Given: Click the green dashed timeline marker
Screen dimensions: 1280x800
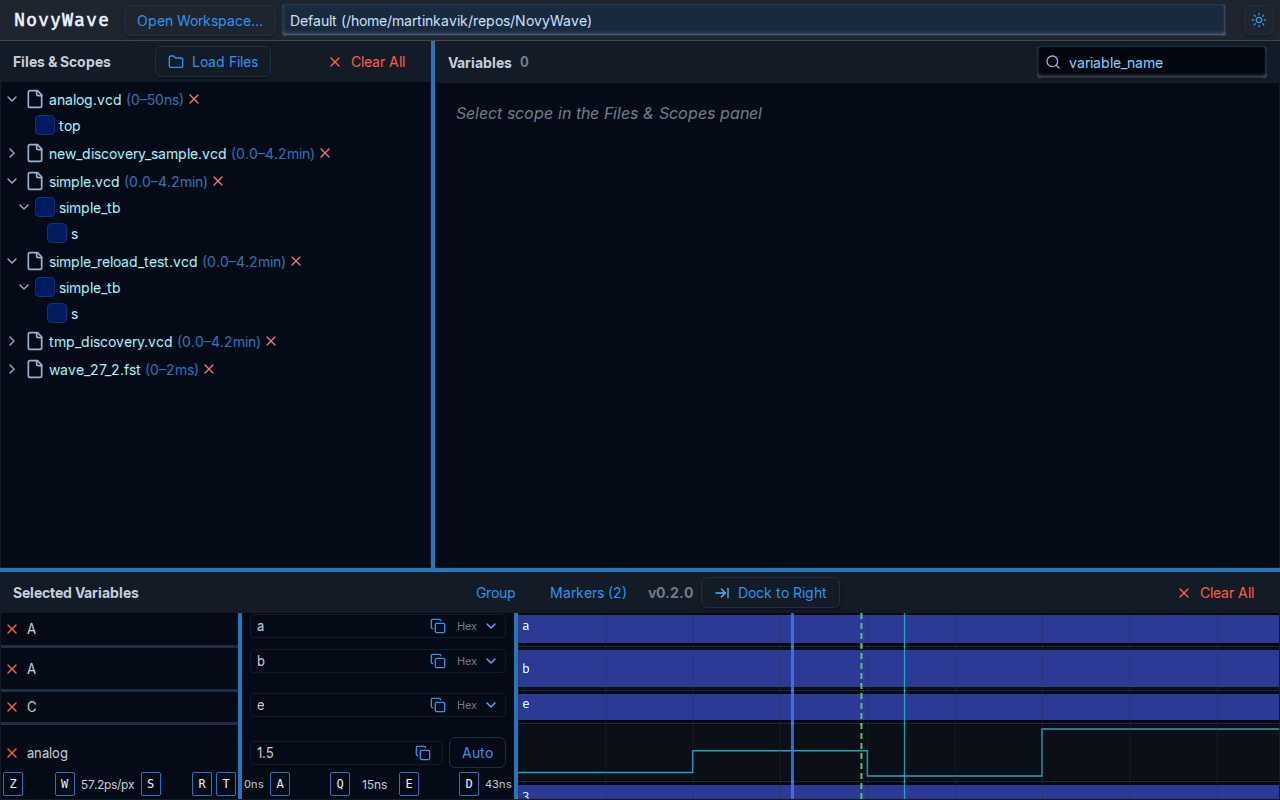Looking at the screenshot, I should pyautogui.click(x=861, y=700).
